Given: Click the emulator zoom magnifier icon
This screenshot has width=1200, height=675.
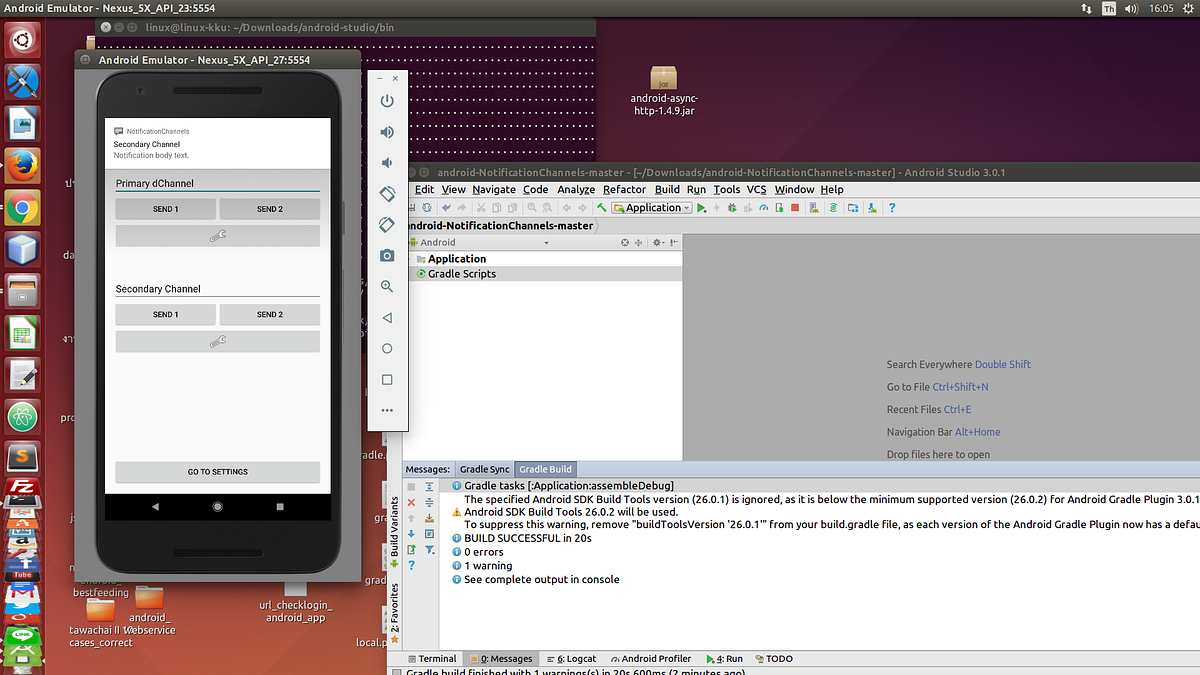Looking at the screenshot, I should (x=387, y=287).
